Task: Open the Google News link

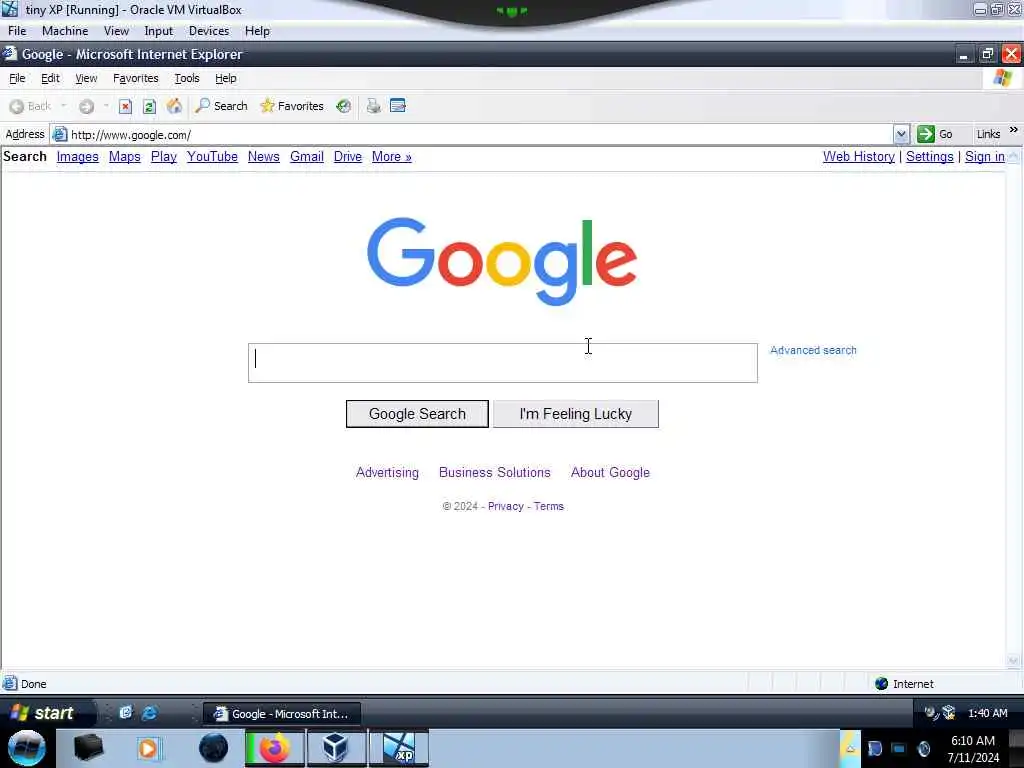Action: (264, 157)
